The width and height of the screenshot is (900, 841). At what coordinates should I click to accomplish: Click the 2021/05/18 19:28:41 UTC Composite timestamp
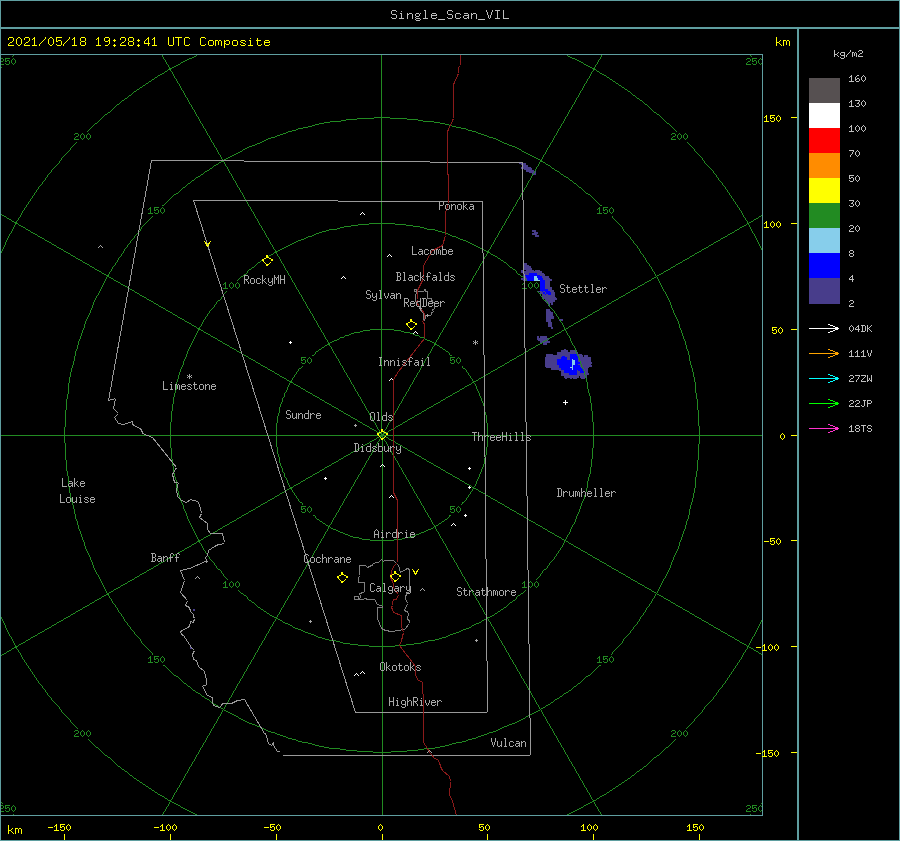138,42
